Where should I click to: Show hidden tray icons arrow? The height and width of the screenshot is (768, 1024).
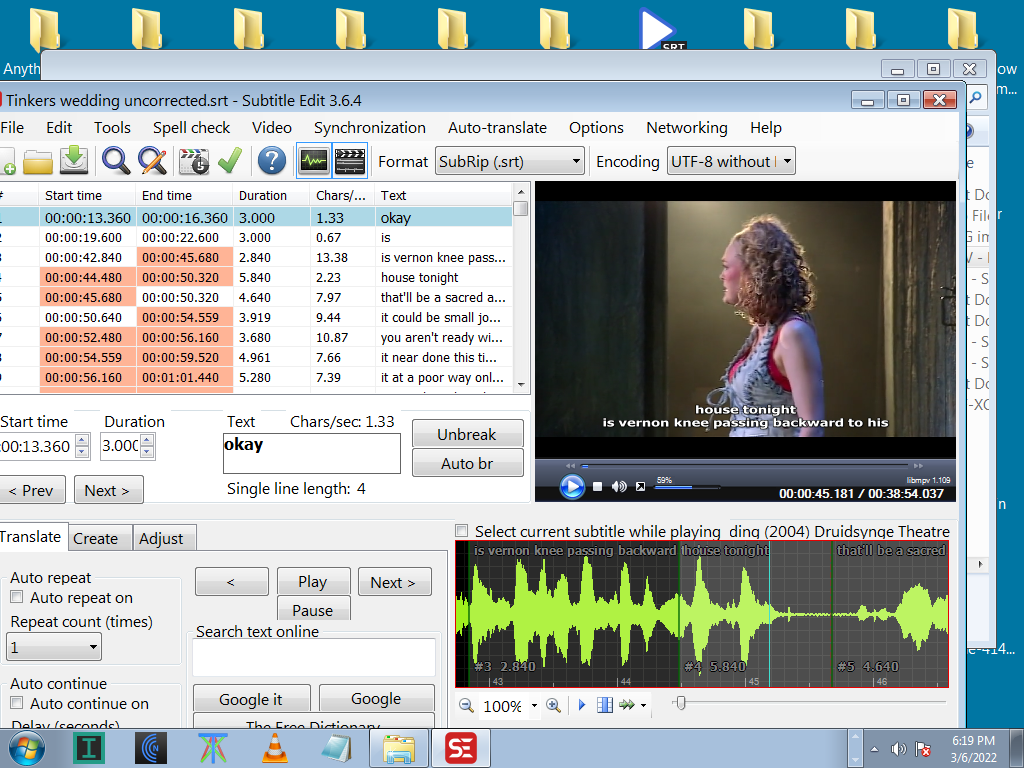(874, 749)
